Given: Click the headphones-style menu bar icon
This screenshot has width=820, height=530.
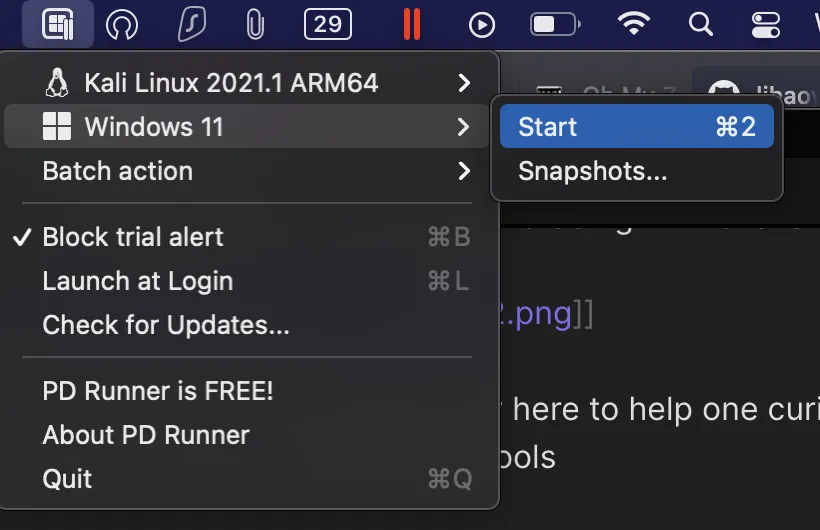Looking at the screenshot, I should click(122, 25).
